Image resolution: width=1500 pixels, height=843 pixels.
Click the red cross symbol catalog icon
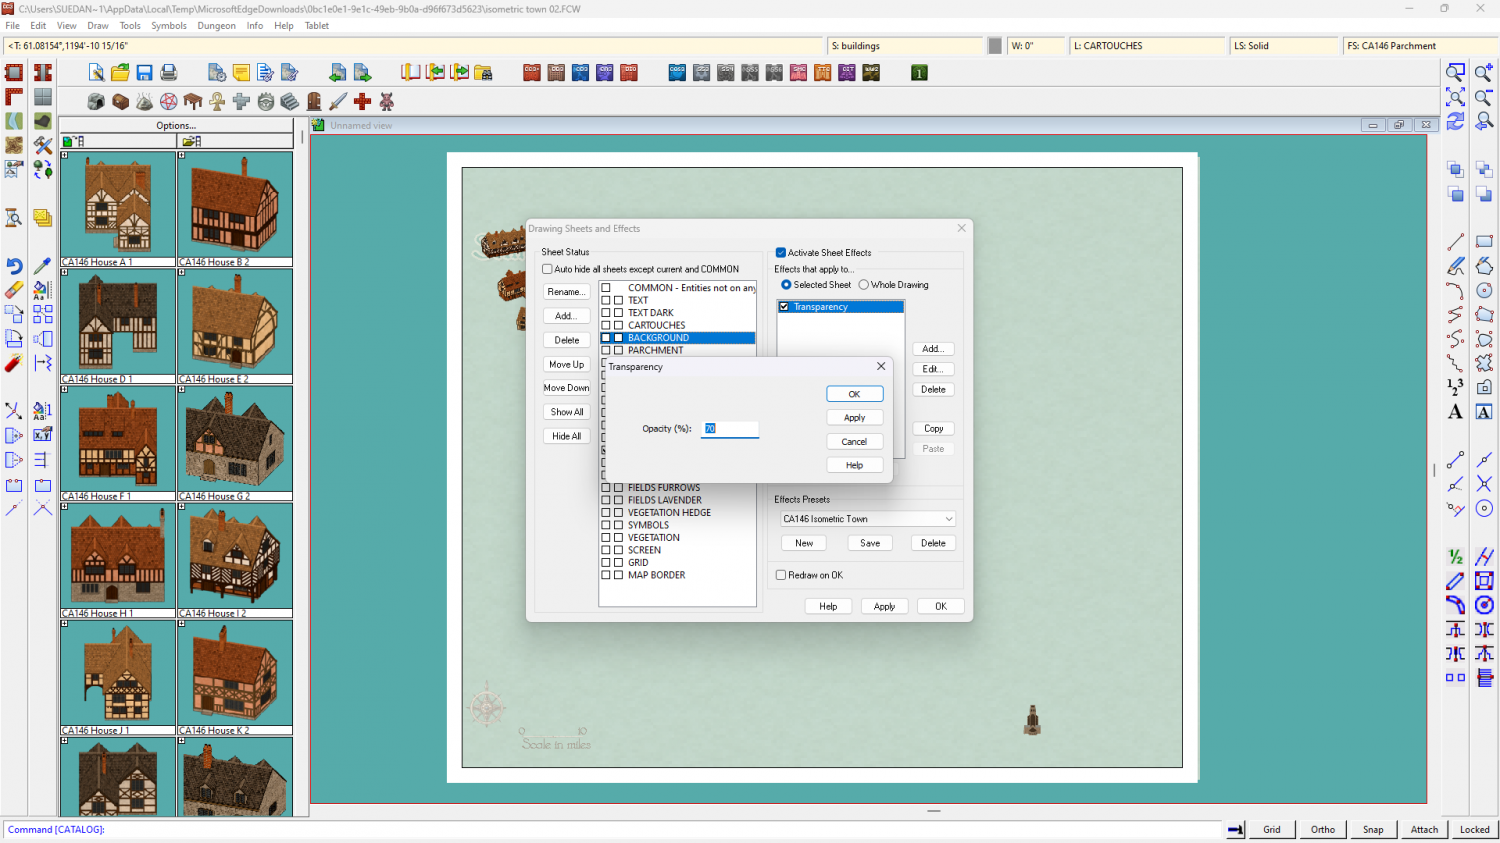[x=362, y=101]
